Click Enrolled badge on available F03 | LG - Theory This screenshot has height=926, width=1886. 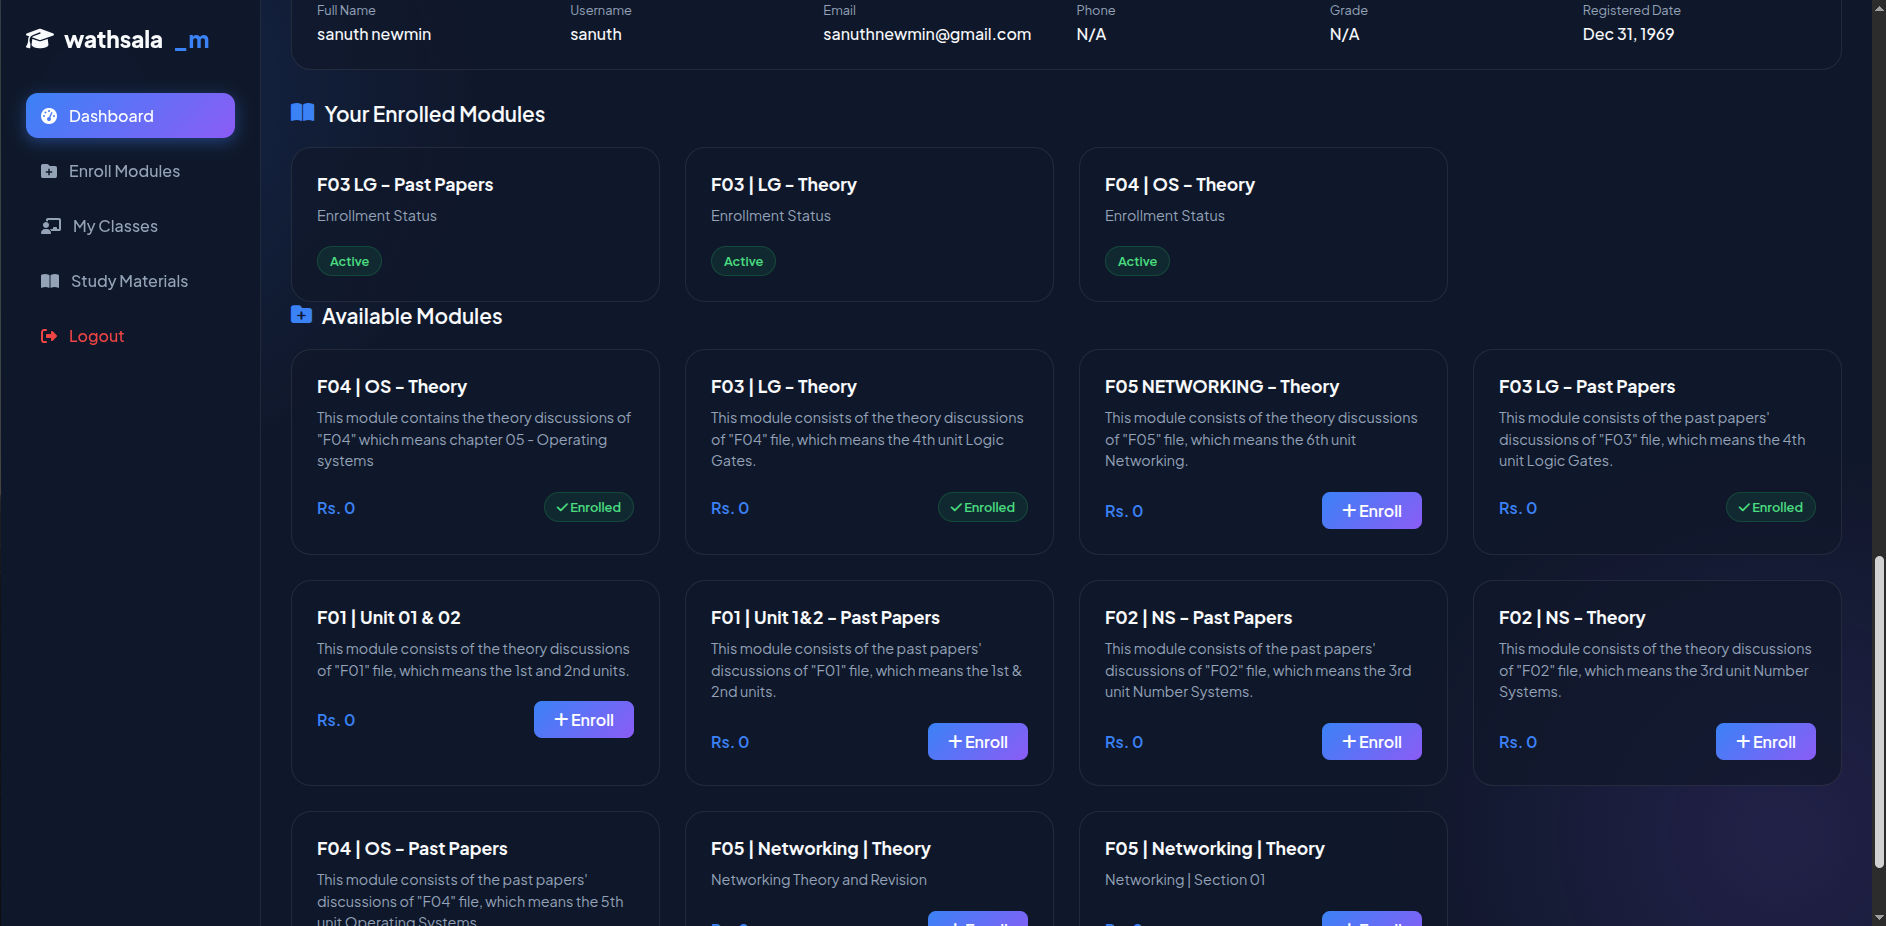pos(982,507)
